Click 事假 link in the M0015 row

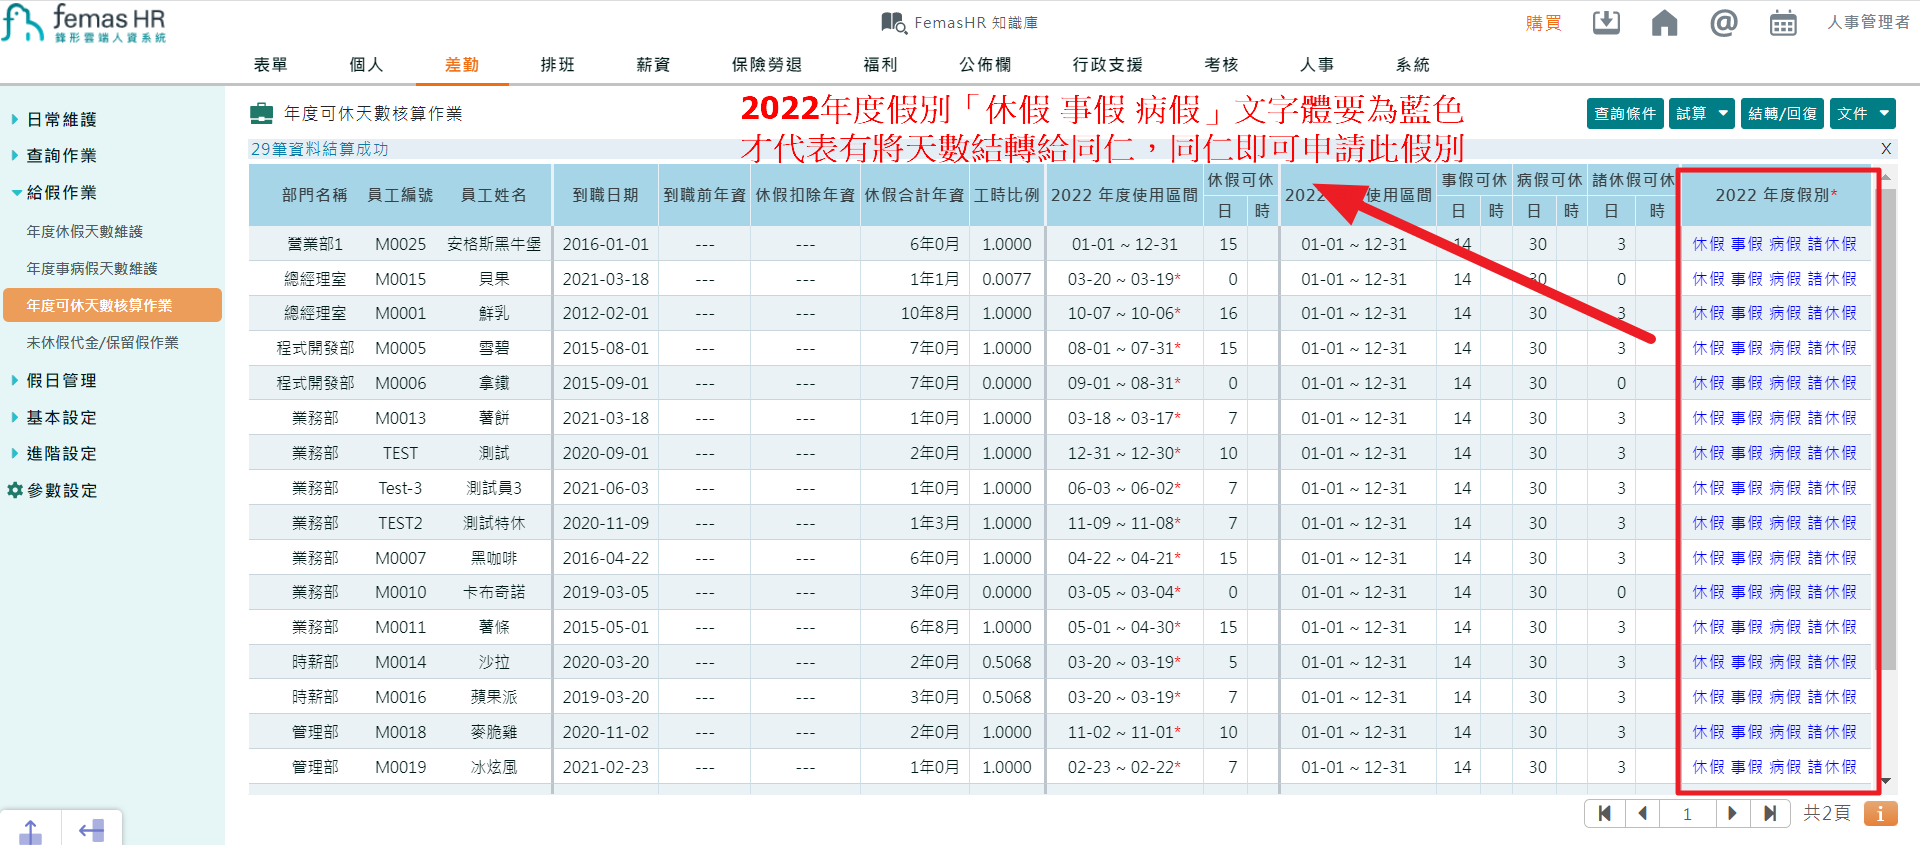(1747, 279)
